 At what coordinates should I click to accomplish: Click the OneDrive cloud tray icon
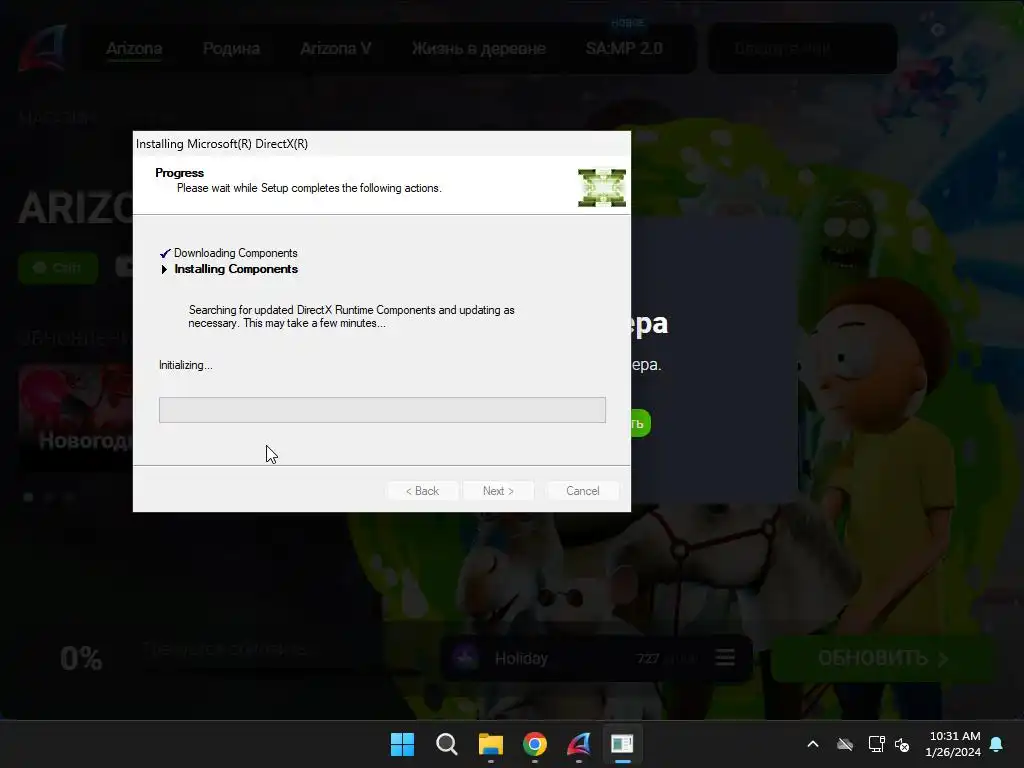pyautogui.click(x=845, y=744)
